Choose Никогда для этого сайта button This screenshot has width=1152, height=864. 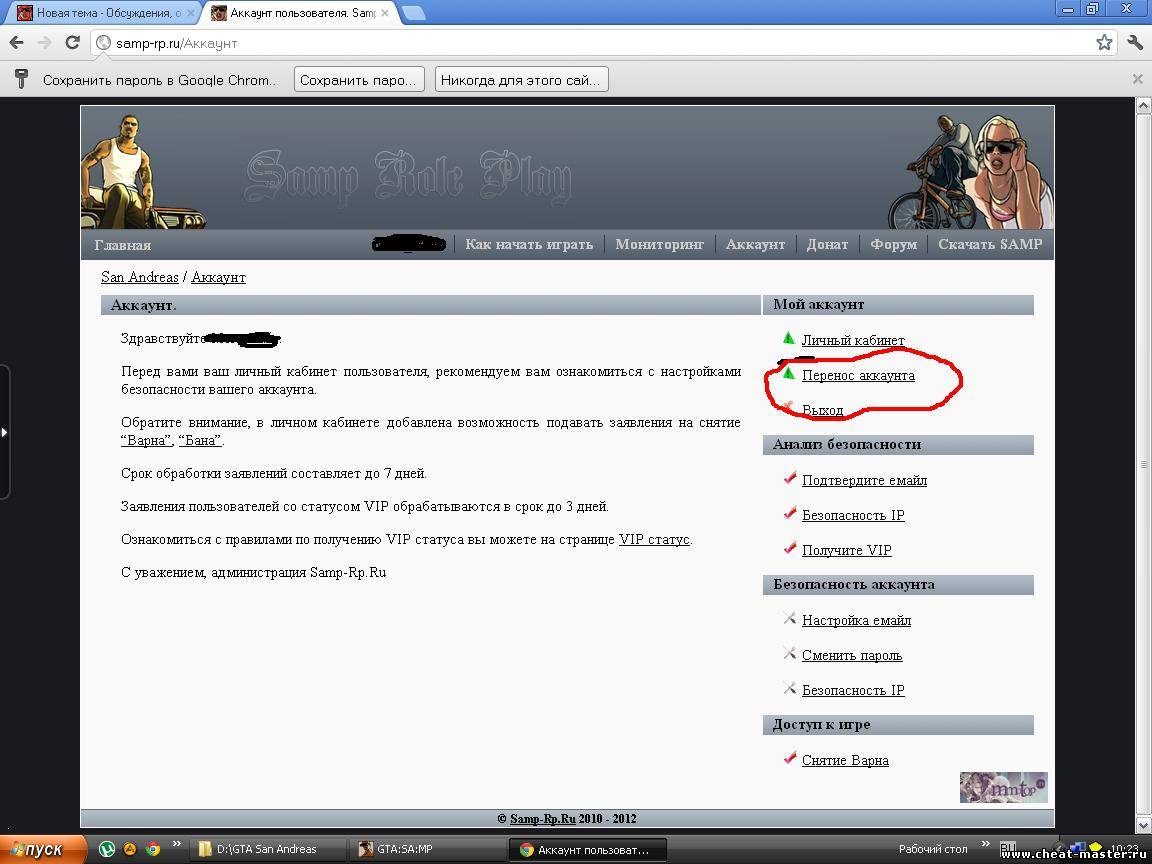click(521, 79)
